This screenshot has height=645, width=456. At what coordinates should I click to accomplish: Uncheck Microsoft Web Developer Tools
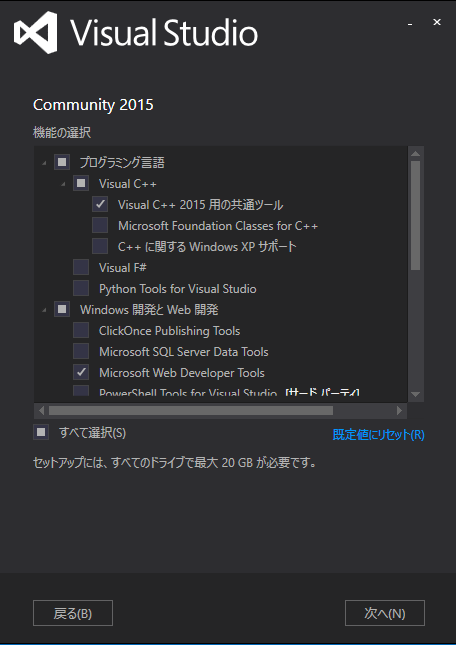[81, 372]
